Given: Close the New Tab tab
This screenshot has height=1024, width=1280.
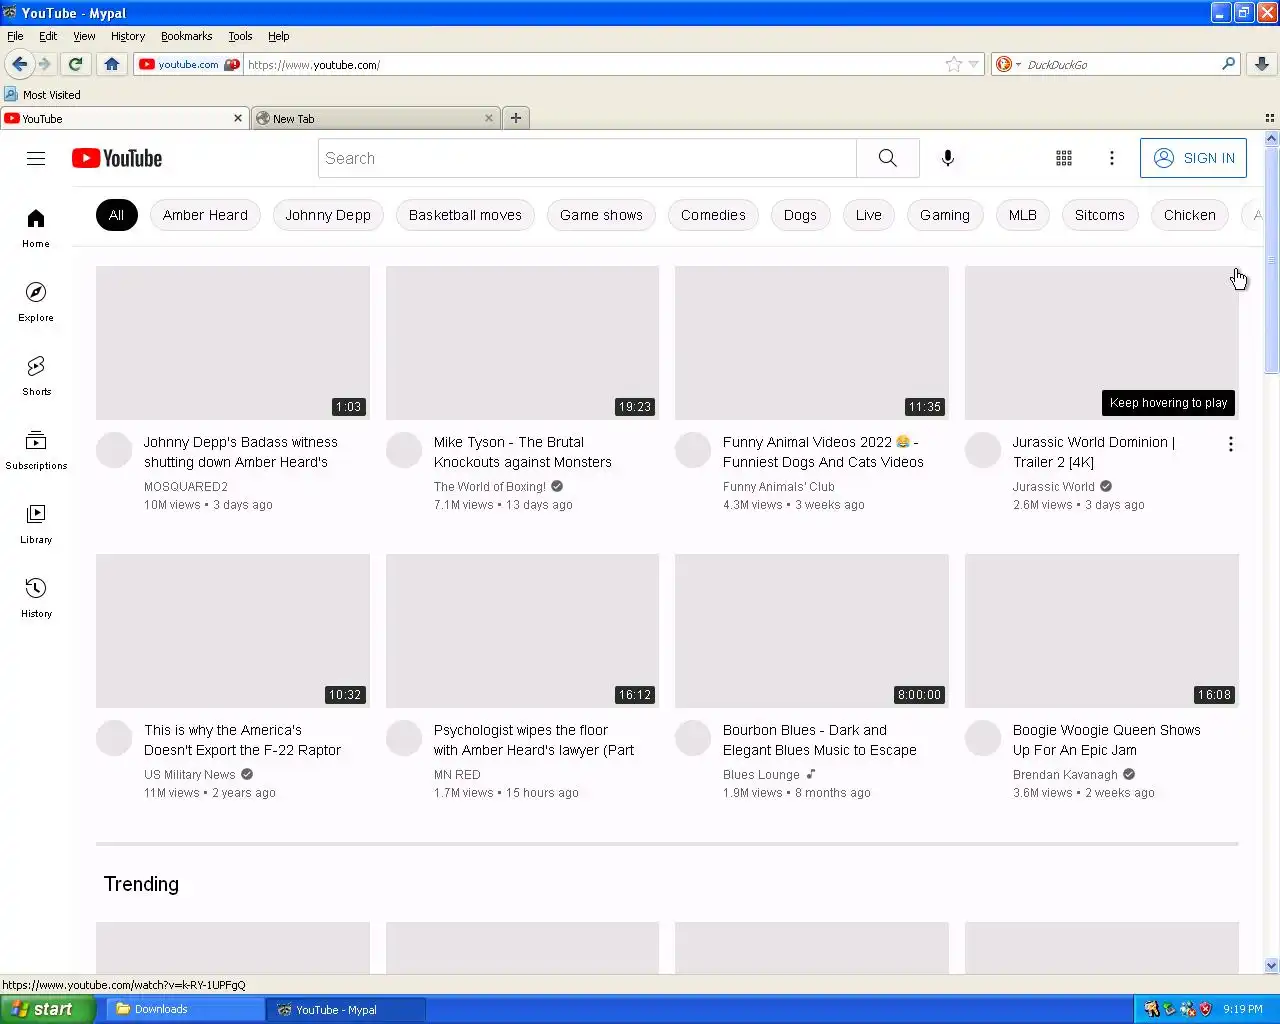Looking at the screenshot, I should click(x=489, y=118).
